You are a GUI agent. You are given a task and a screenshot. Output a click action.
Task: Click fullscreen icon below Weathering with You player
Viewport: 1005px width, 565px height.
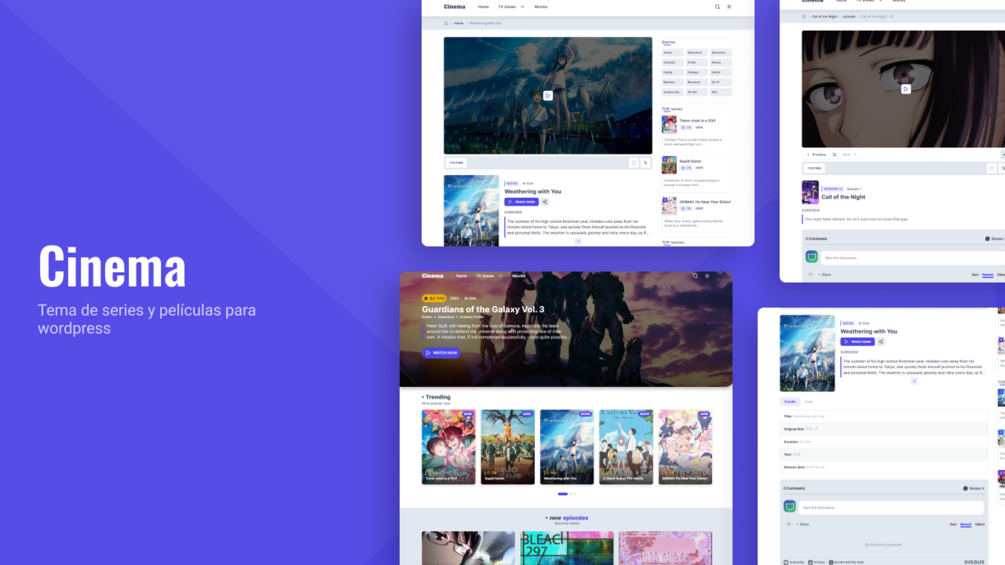(634, 163)
